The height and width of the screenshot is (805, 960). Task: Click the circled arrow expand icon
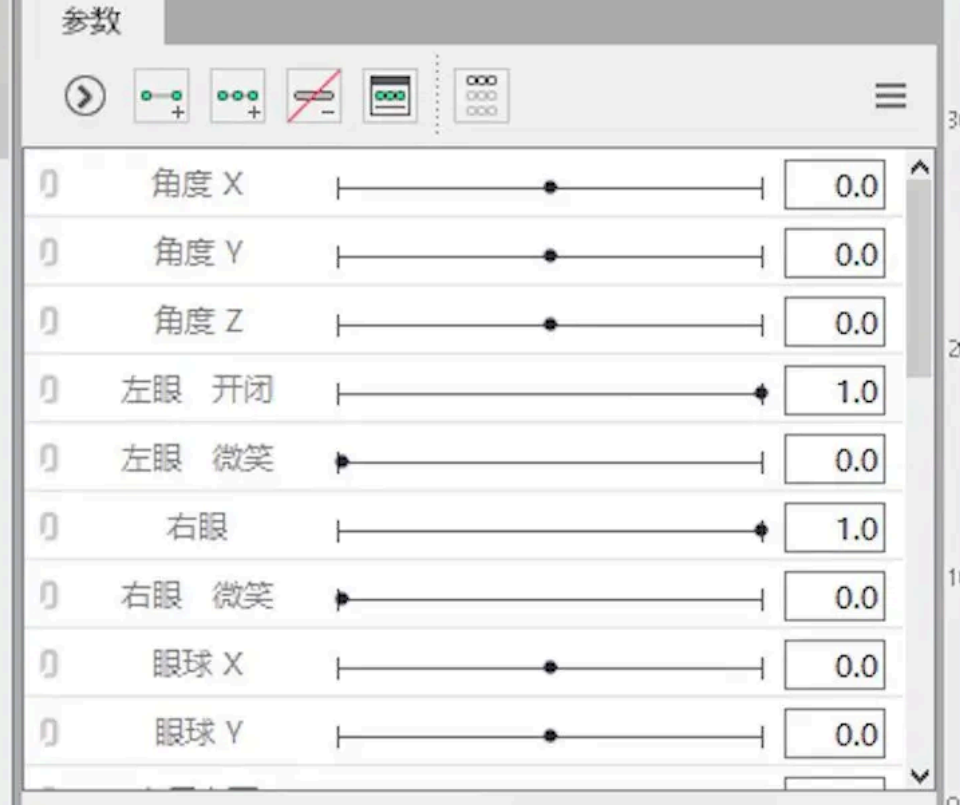click(85, 95)
